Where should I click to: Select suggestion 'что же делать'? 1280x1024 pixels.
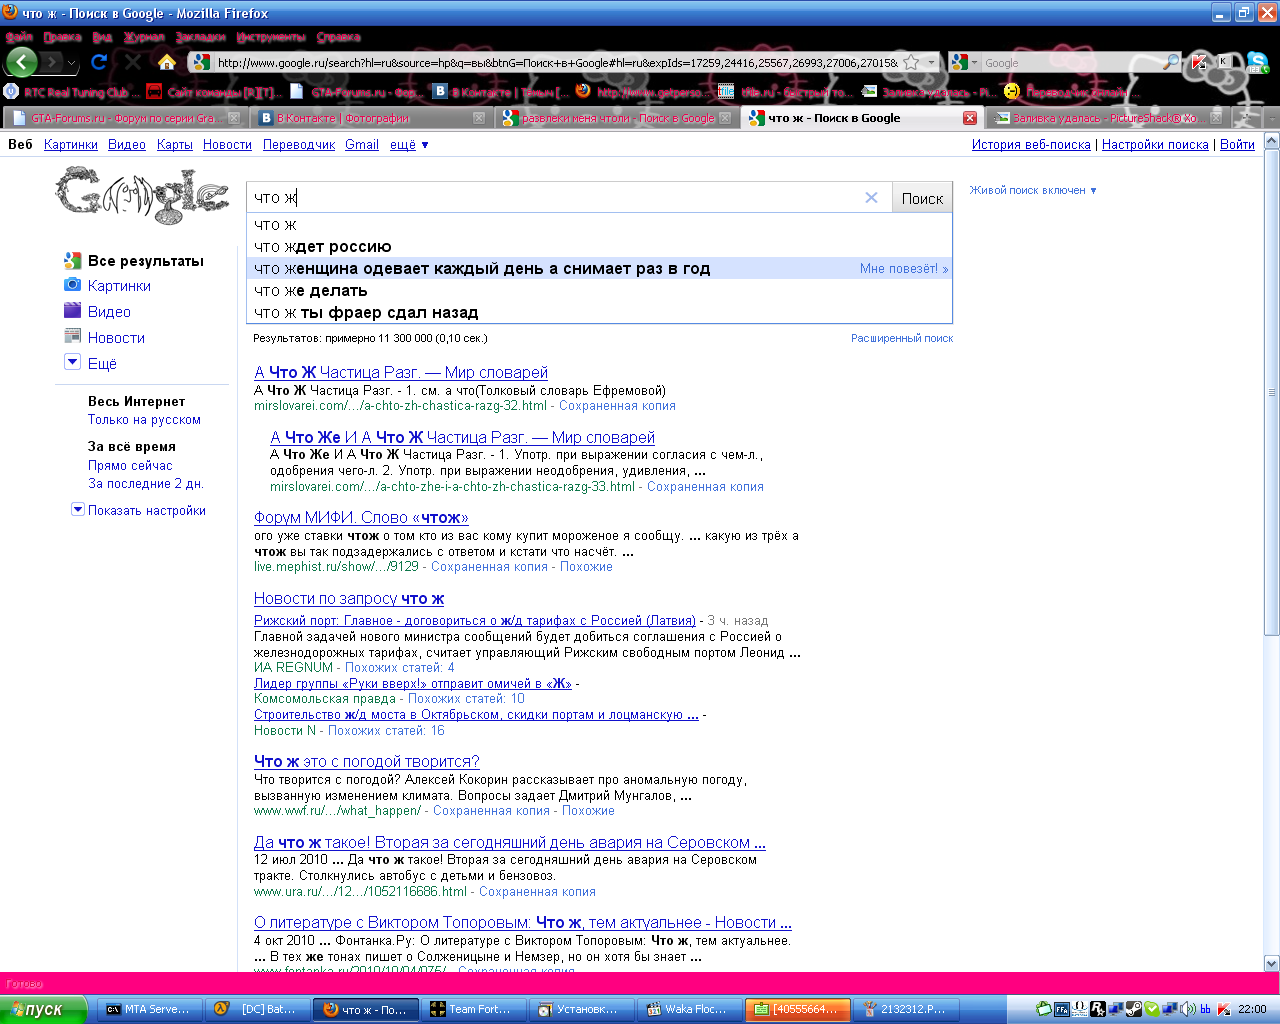[x=599, y=291]
